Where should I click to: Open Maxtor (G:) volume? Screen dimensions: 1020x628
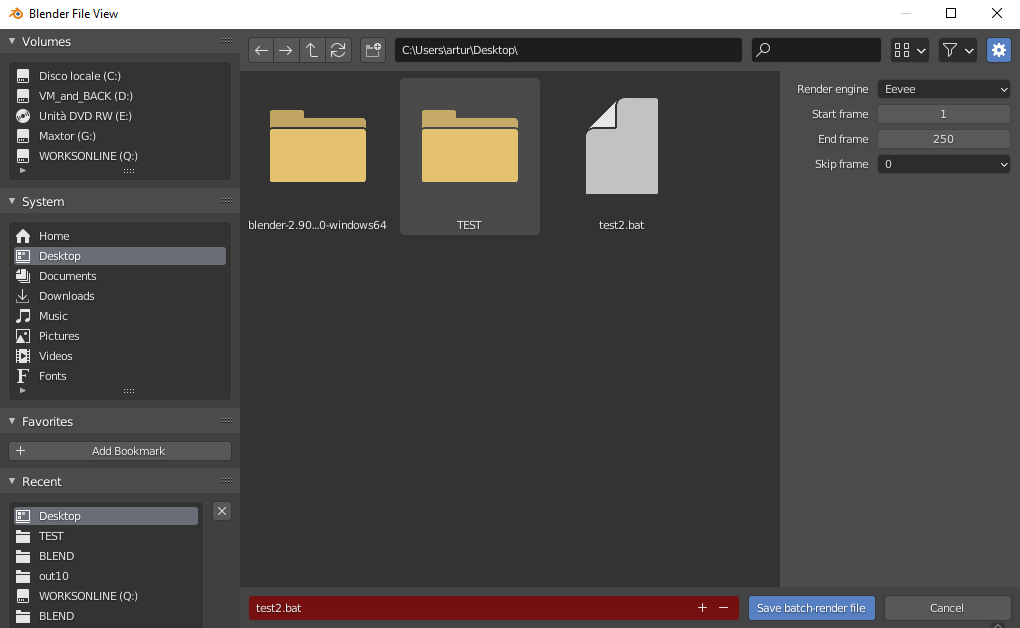[x=120, y=136]
